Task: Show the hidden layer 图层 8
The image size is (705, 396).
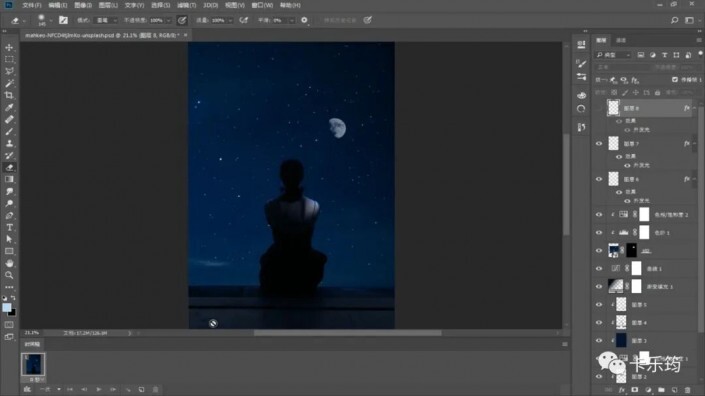Action: 599,108
